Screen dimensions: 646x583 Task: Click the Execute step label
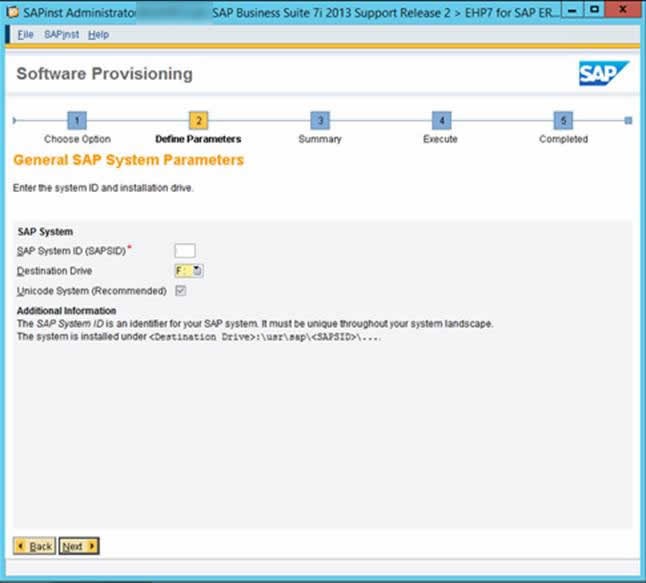tap(440, 139)
